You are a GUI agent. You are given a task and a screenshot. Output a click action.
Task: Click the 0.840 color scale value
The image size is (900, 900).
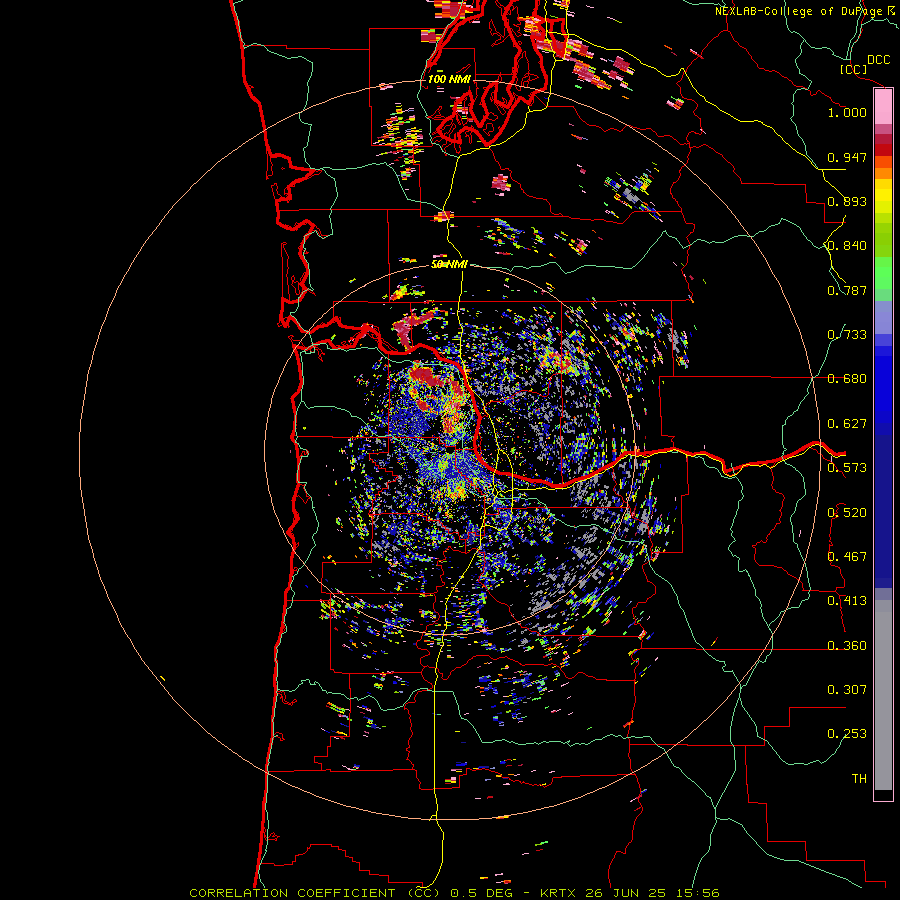pos(847,246)
